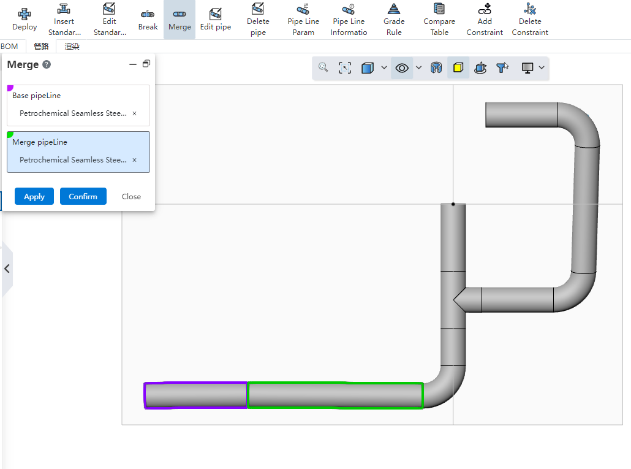Select the purple highlighted pipe segment
Viewport: 631px width, 469px height.
196,395
